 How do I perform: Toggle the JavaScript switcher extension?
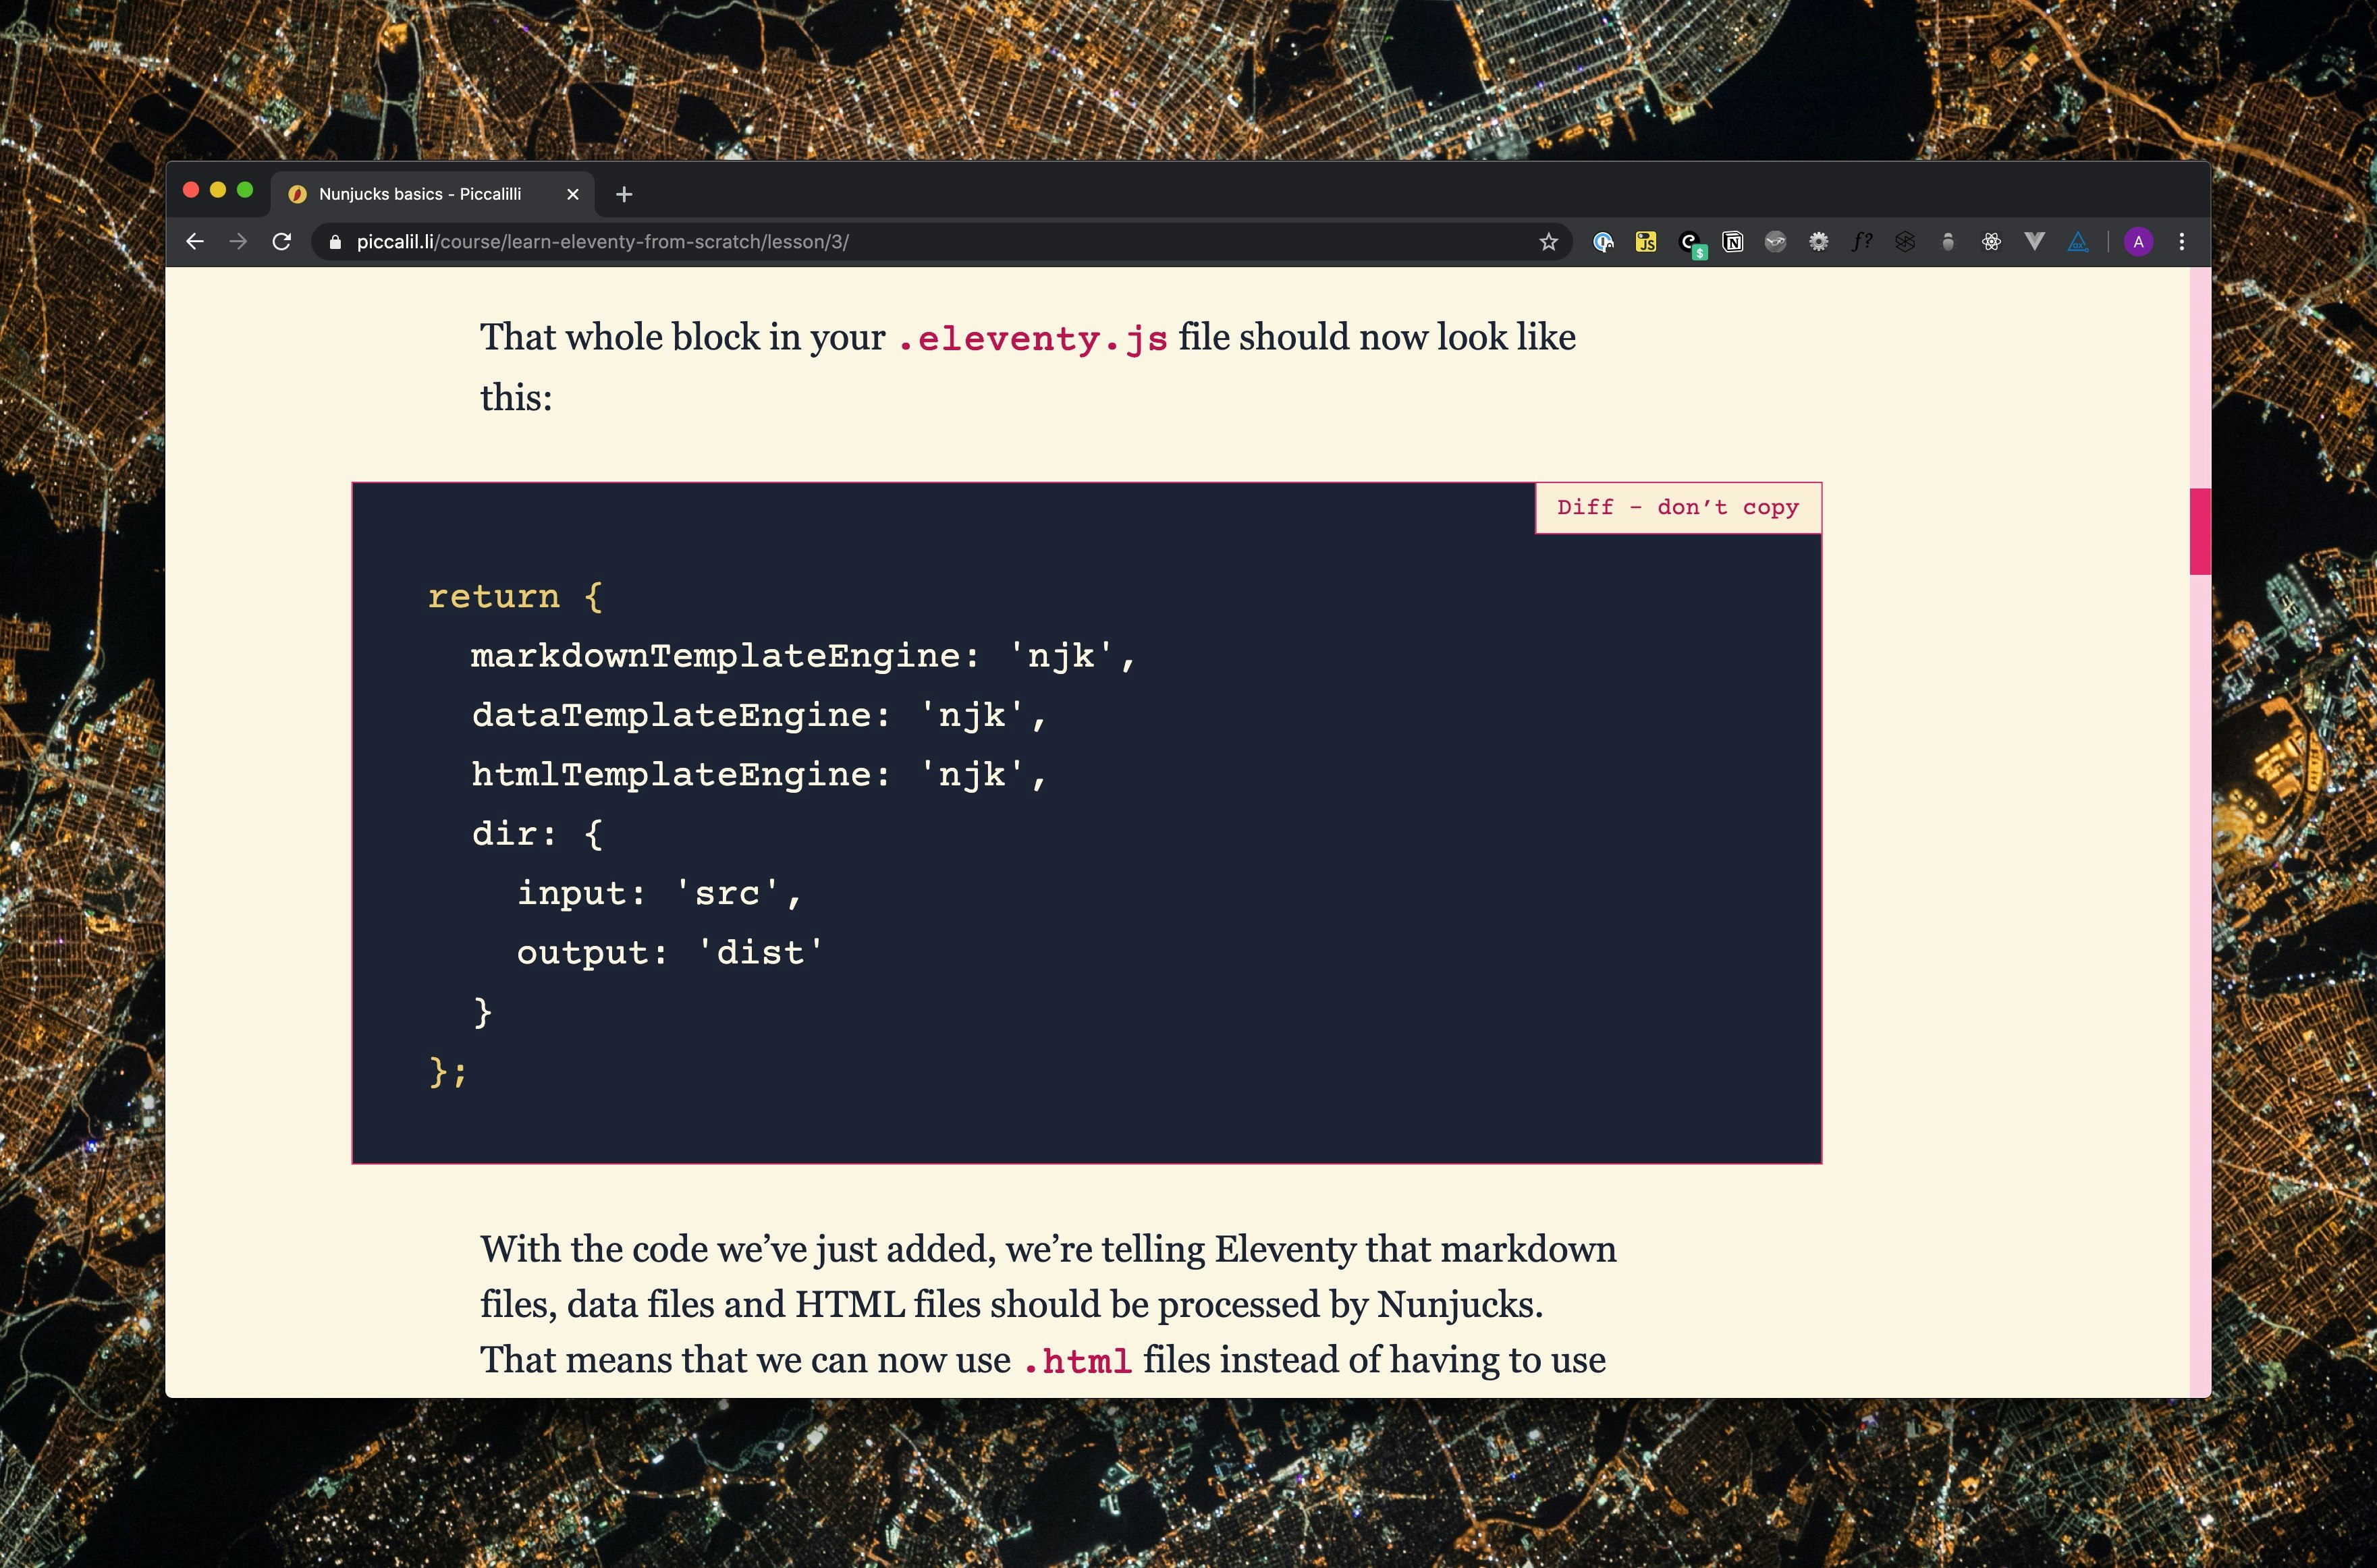point(1646,241)
